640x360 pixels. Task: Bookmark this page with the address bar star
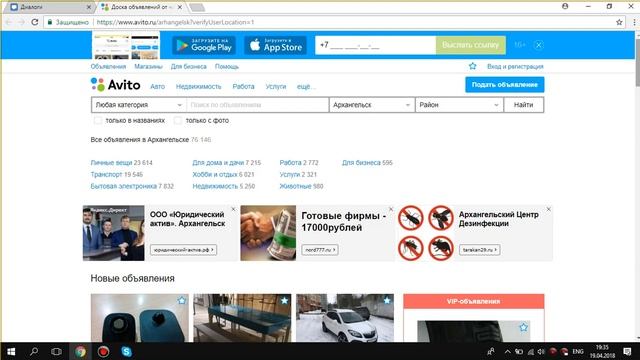619,22
